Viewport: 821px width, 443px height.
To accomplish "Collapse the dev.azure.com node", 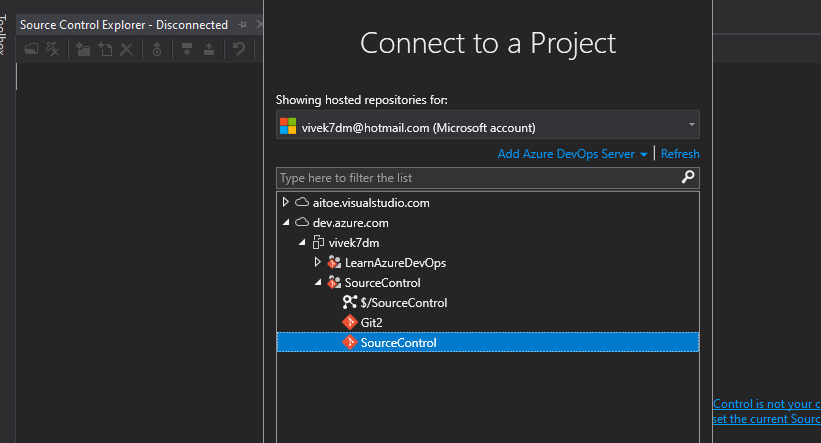I will (286, 222).
